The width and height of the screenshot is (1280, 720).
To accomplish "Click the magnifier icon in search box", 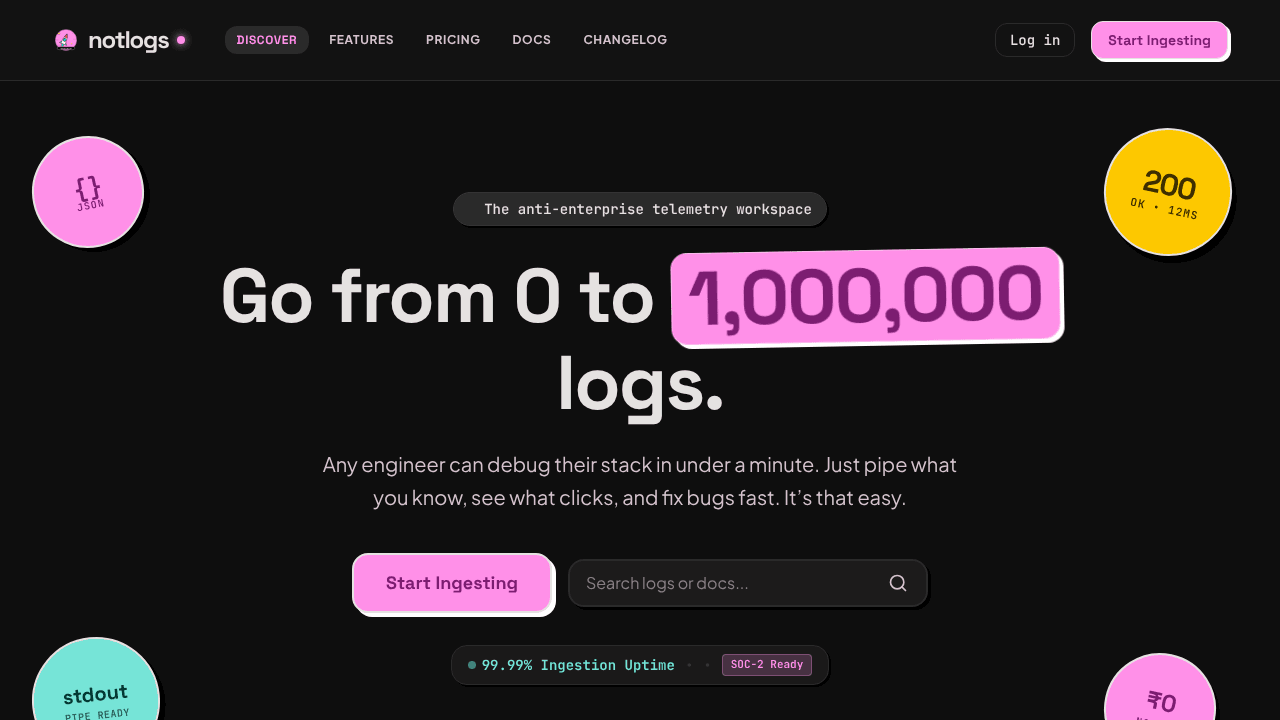I will click(x=898, y=583).
